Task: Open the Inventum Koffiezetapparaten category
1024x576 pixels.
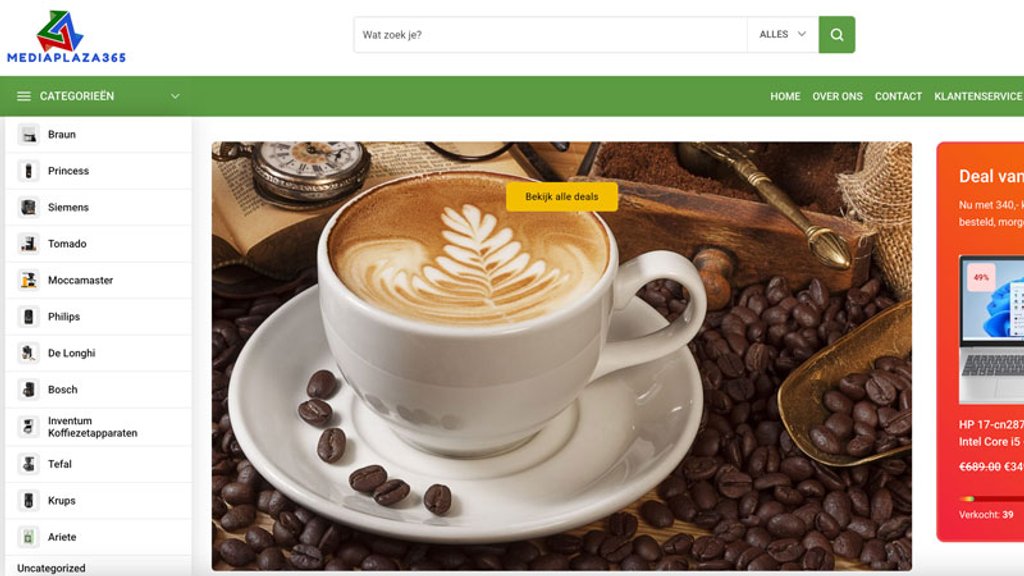Action: point(92,427)
